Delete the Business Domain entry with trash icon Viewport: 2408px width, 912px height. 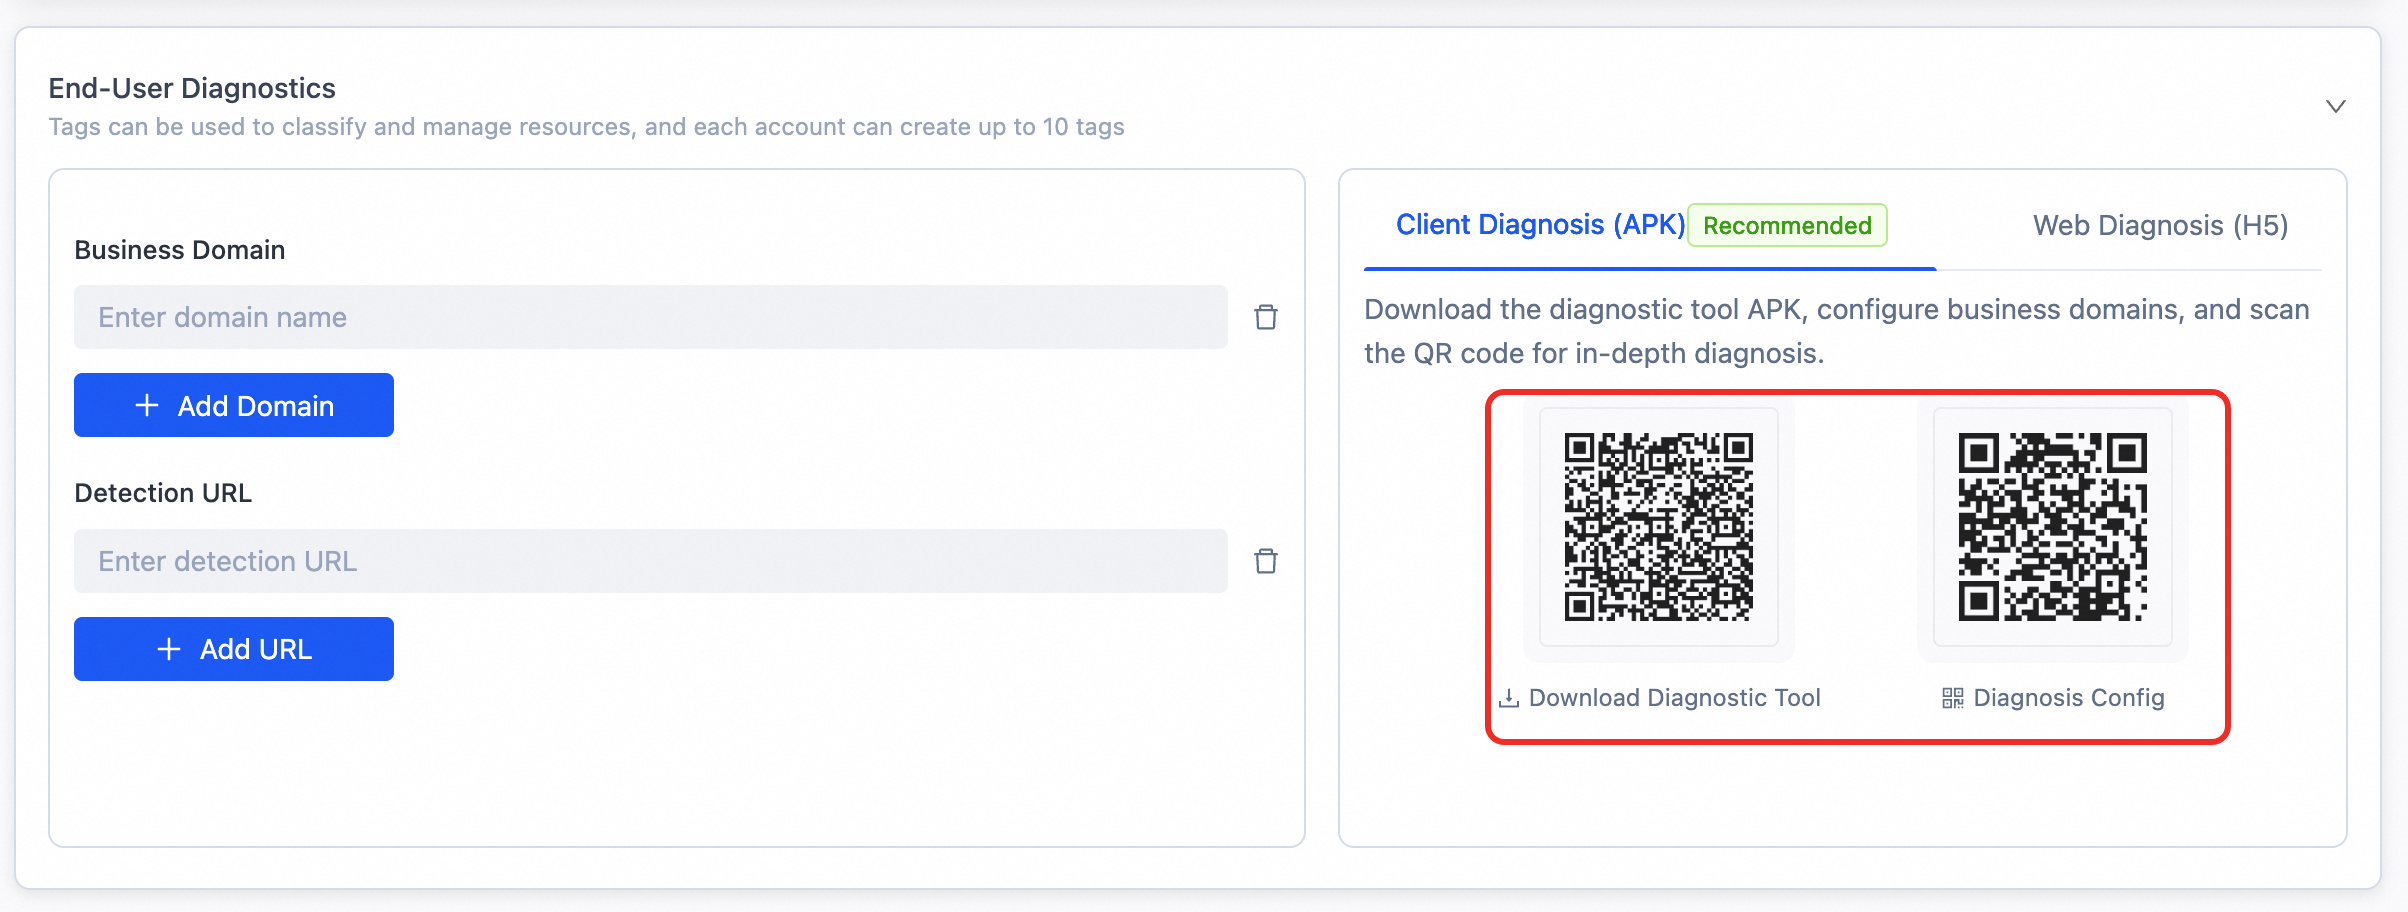click(1266, 317)
